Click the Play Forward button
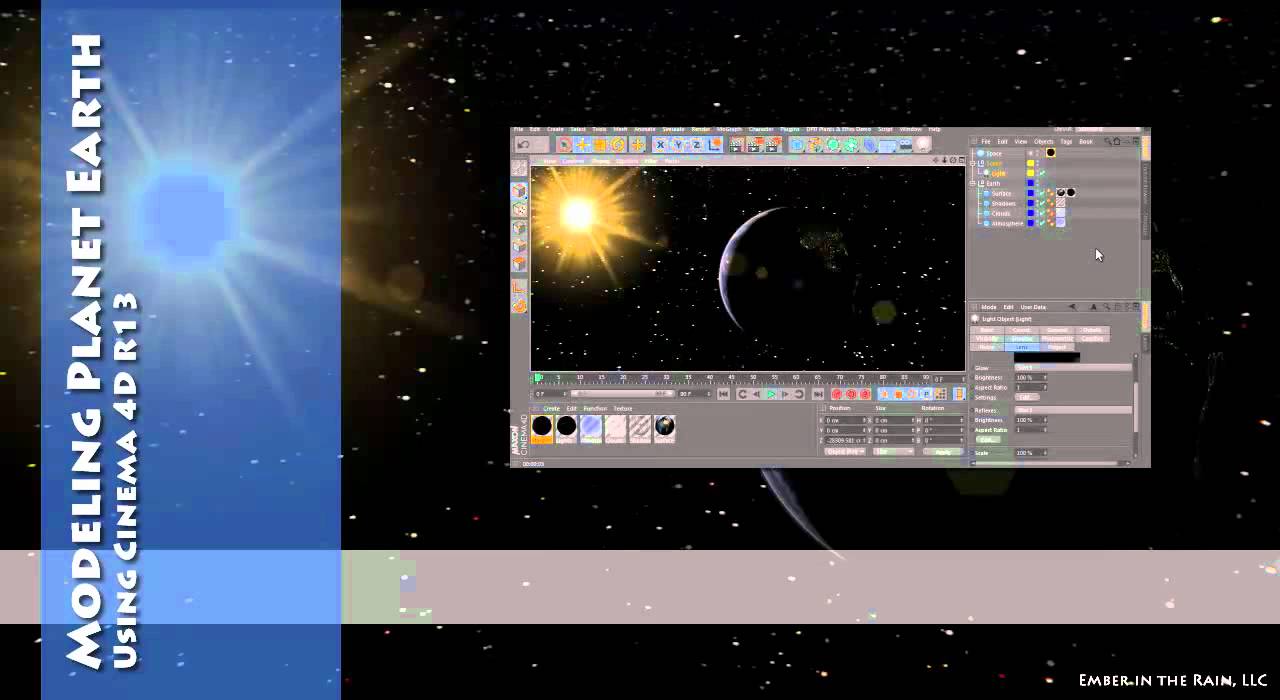Viewport: 1280px width, 700px height. point(771,394)
